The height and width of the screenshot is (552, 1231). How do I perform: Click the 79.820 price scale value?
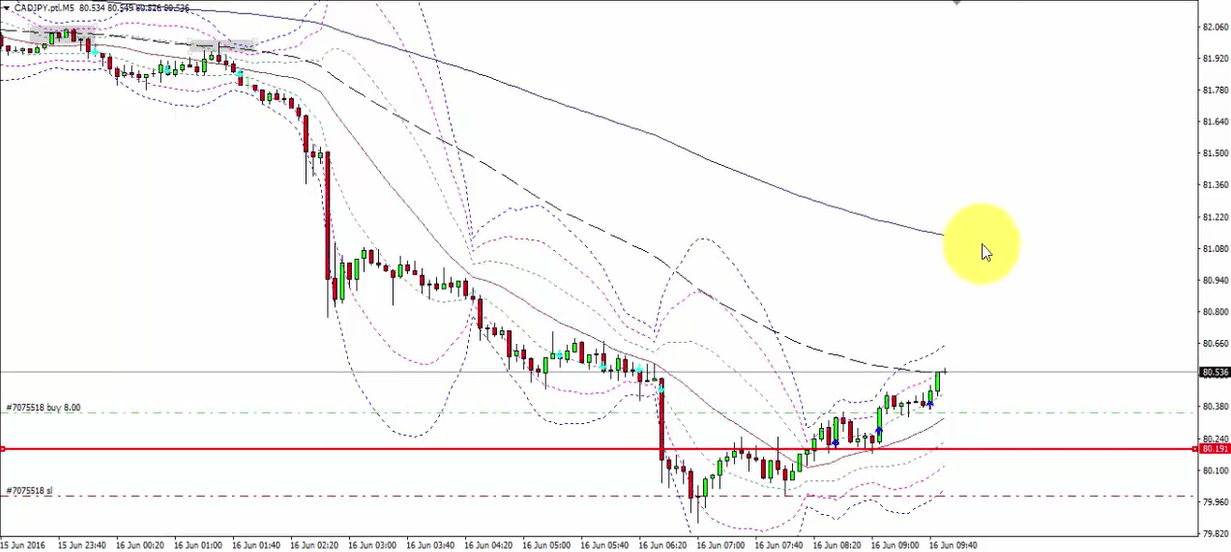tap(1215, 534)
